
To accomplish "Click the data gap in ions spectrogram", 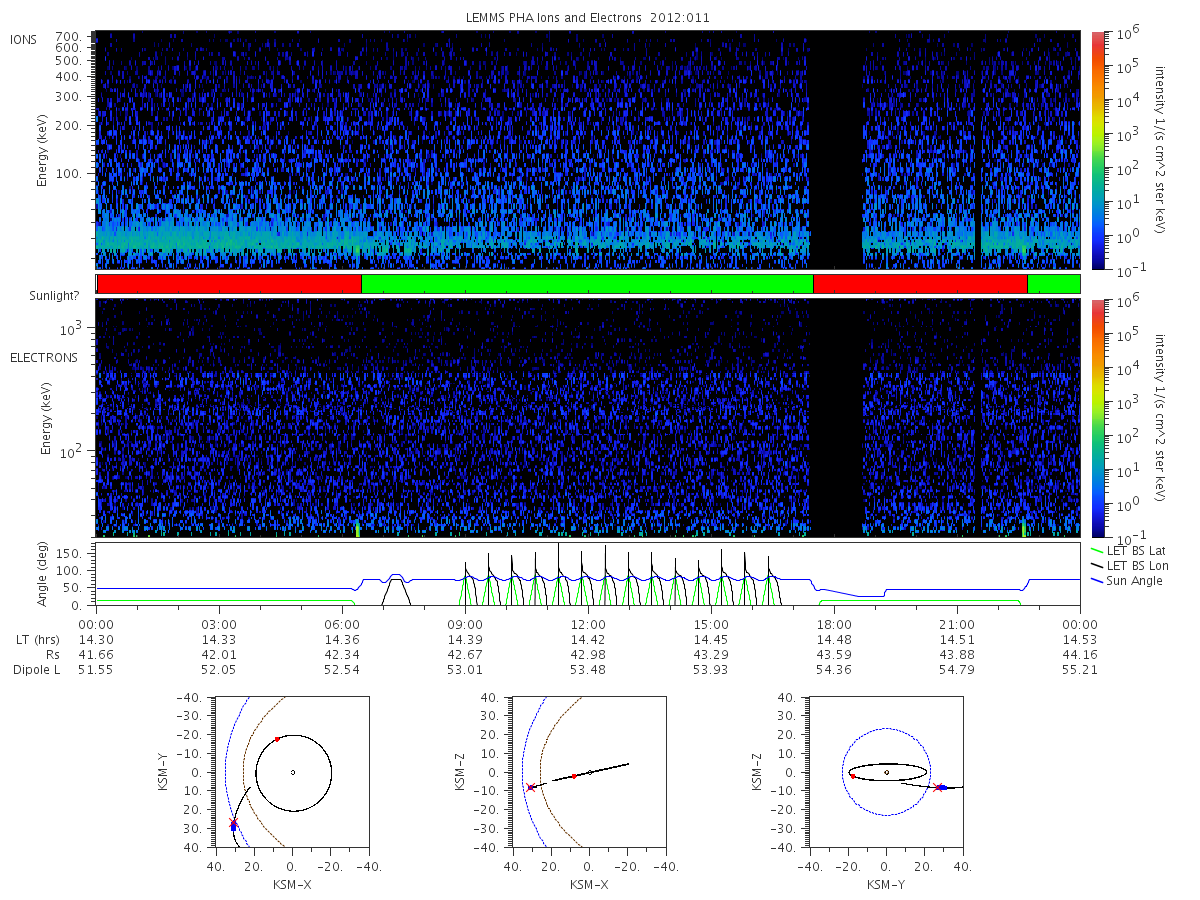I will pyautogui.click(x=836, y=150).
